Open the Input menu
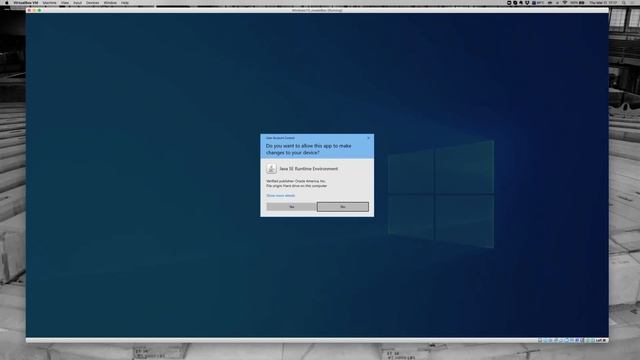This screenshot has height=360, width=640. (x=78, y=2)
